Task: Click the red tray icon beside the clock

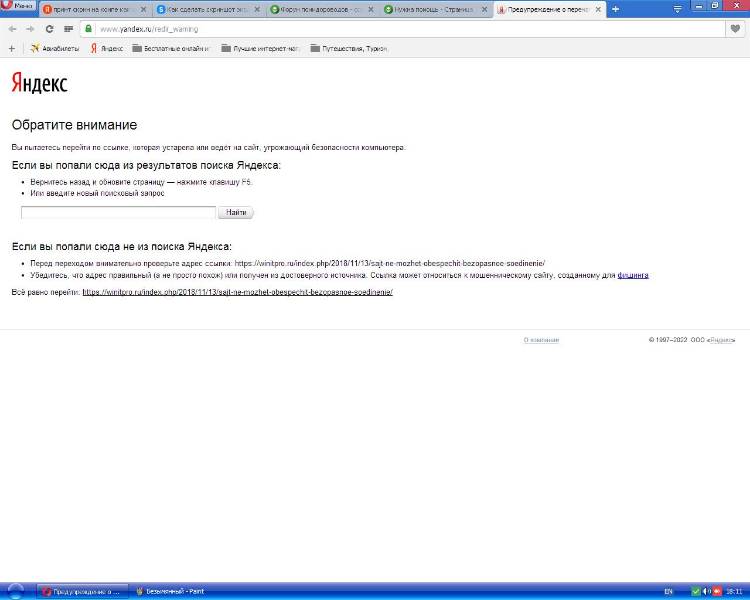Action: pyautogui.click(x=717, y=592)
